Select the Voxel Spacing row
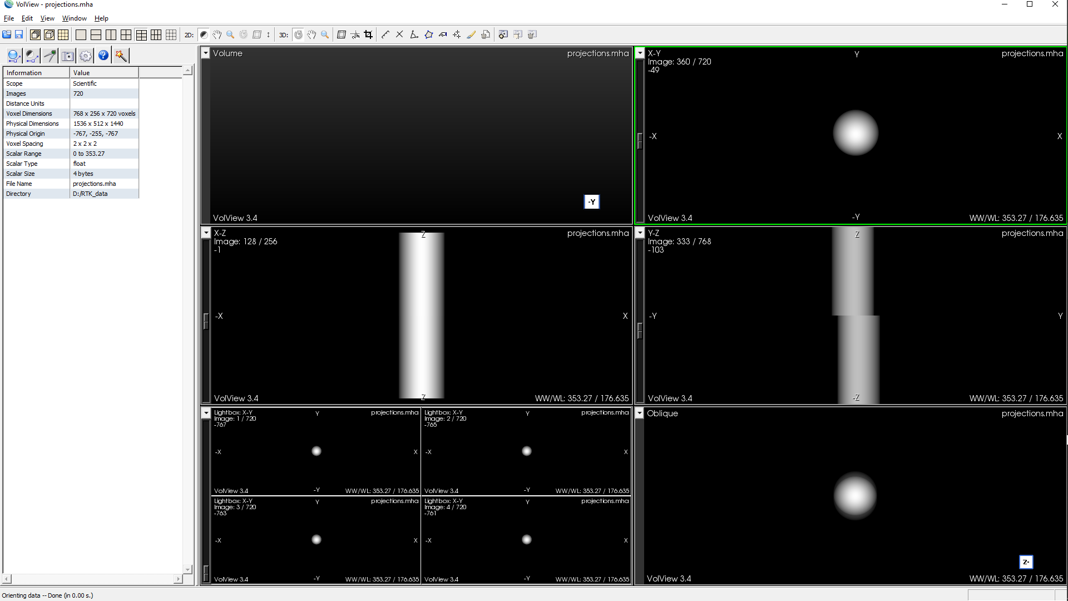Viewport: 1068px width, 601px height. tap(71, 144)
